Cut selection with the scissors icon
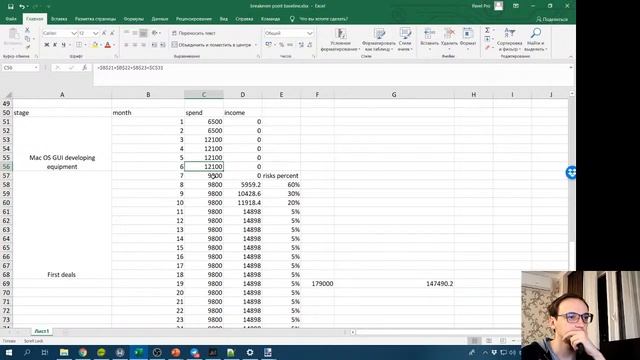This screenshot has height=360, width=640. click(27, 30)
